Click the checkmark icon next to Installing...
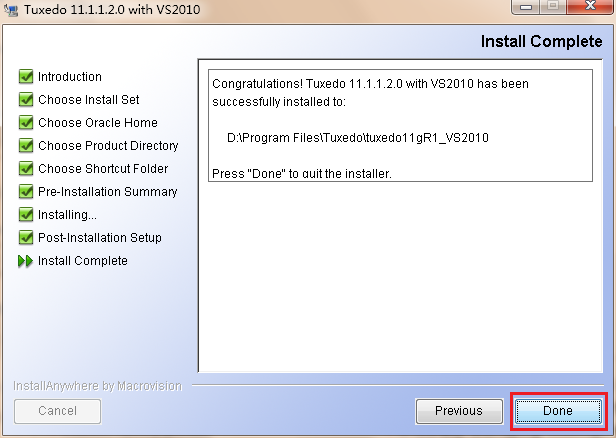Viewport: 616px width, 438px height. pyautogui.click(x=26, y=215)
